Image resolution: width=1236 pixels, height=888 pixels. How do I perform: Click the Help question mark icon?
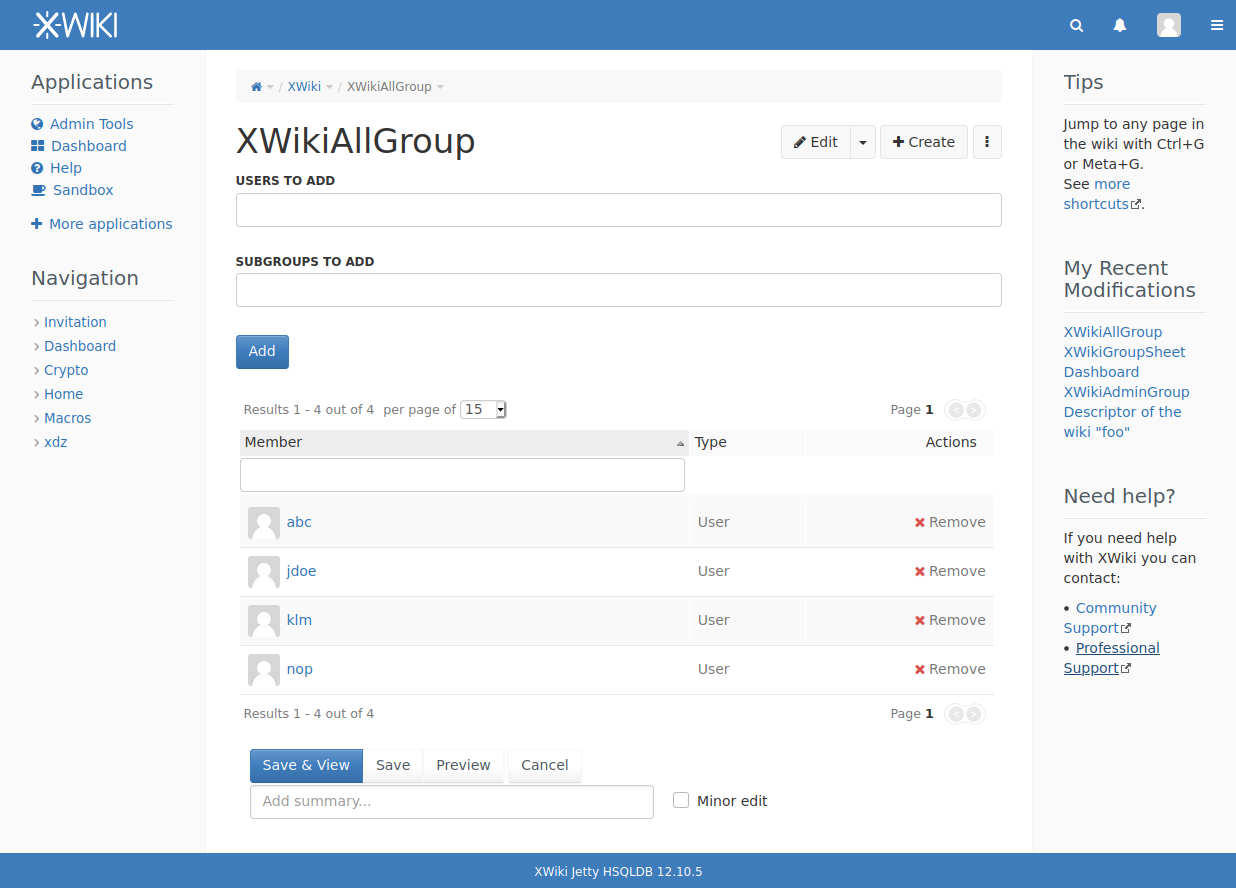pyautogui.click(x=37, y=168)
